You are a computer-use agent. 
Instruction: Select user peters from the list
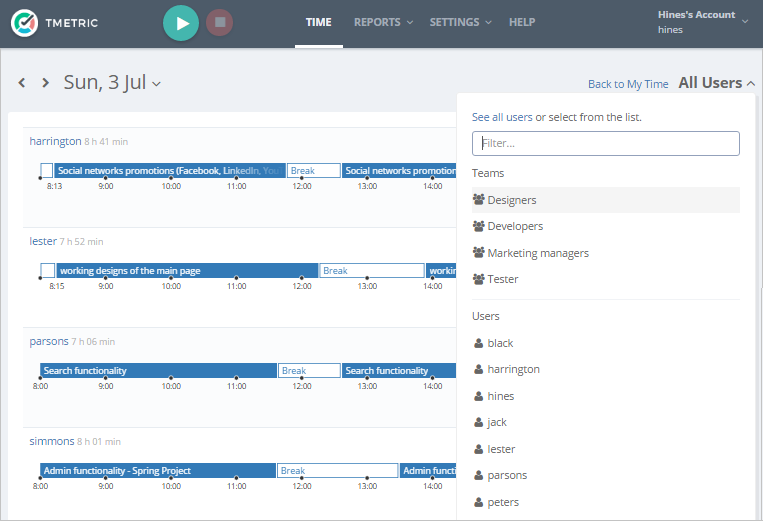pyautogui.click(x=606, y=502)
